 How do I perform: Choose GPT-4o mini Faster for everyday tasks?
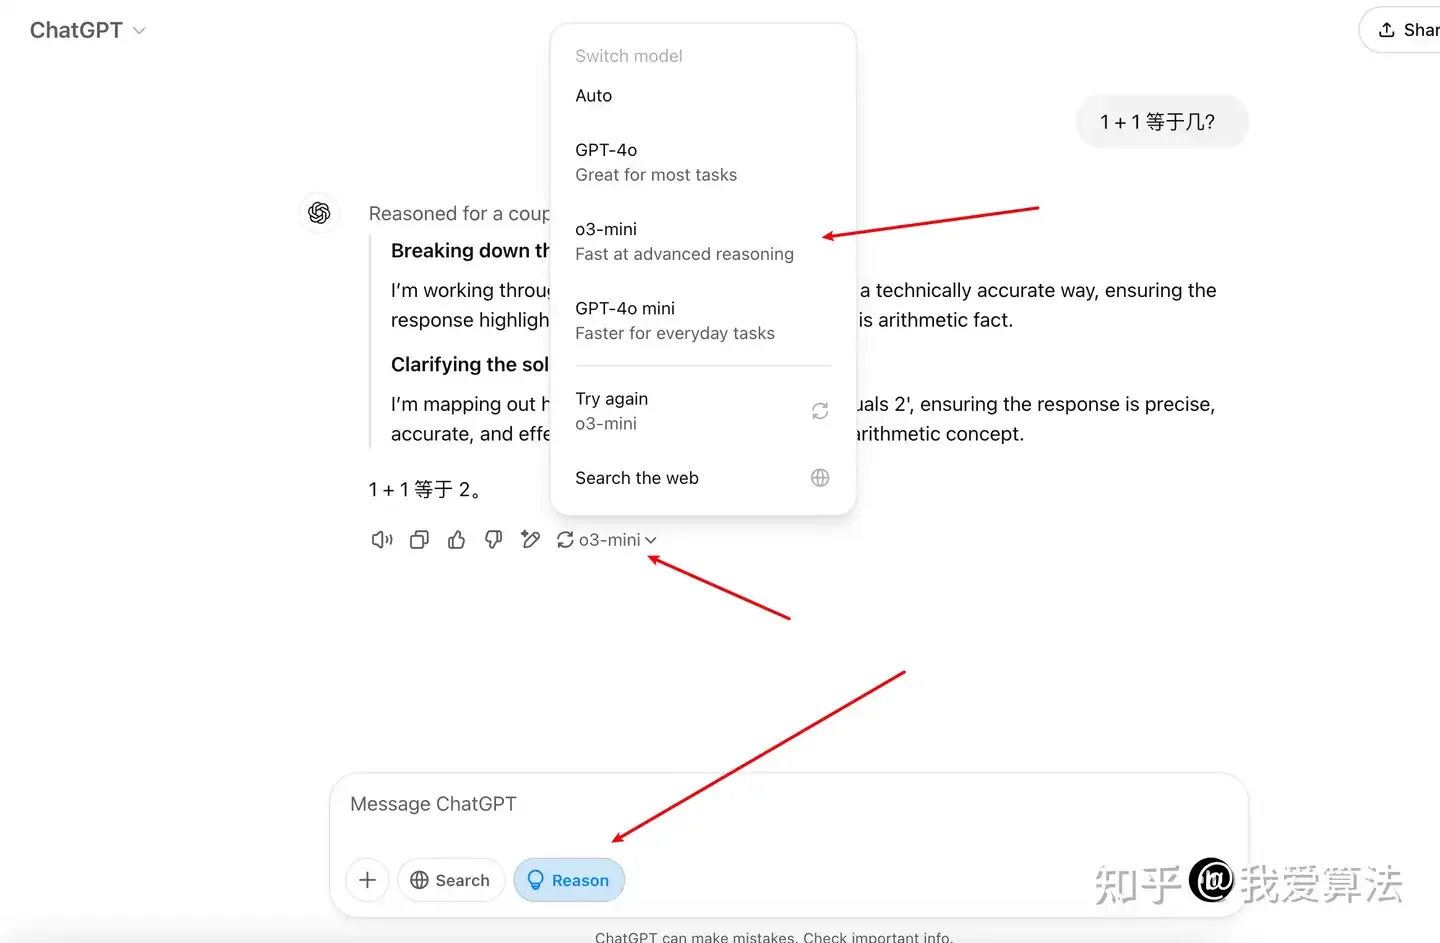point(703,320)
